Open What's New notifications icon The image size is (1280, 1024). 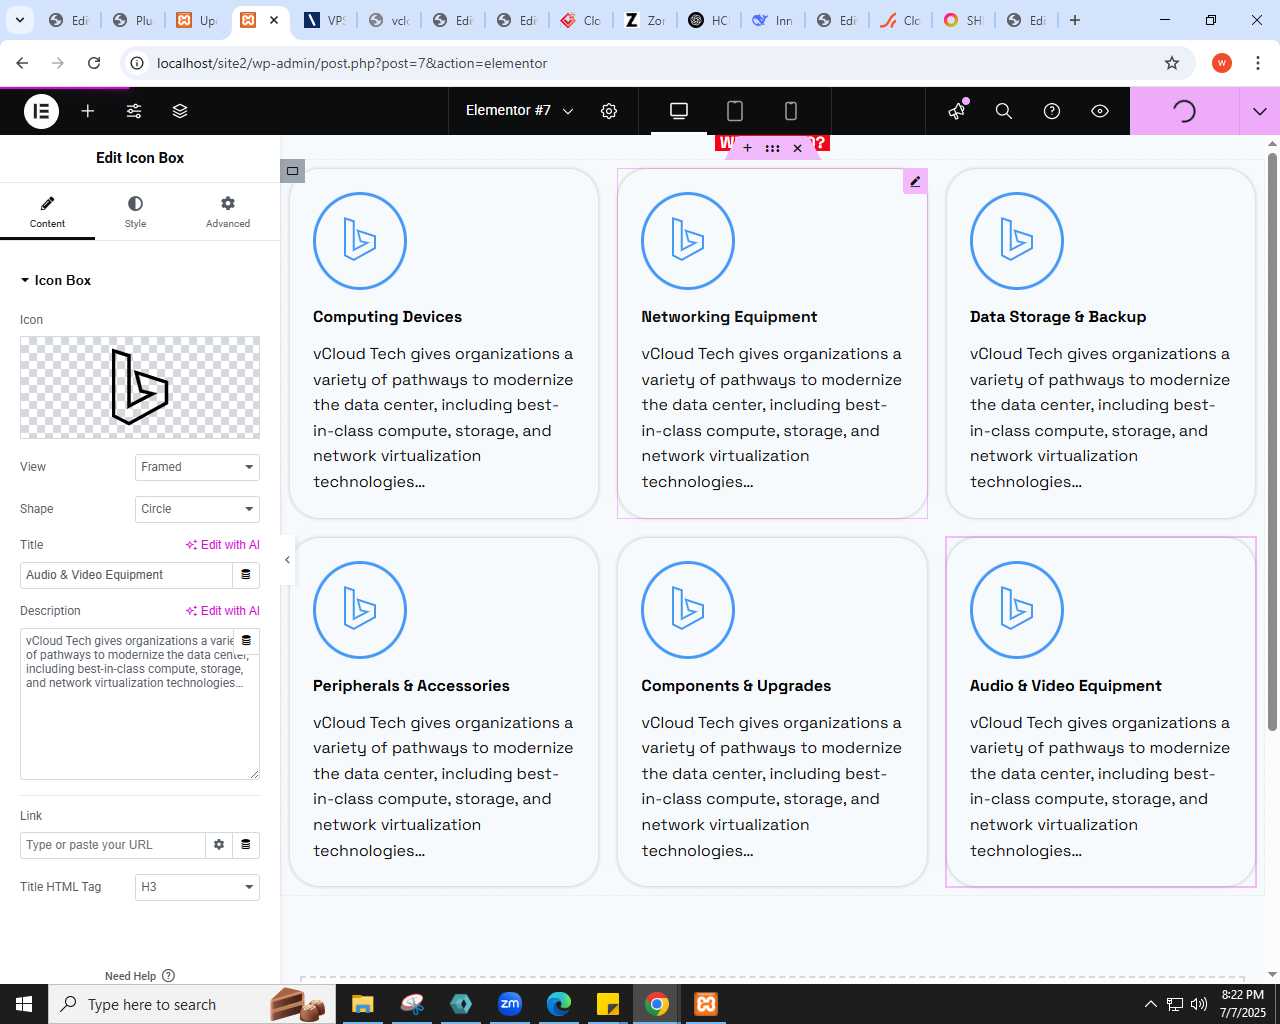coord(958,110)
